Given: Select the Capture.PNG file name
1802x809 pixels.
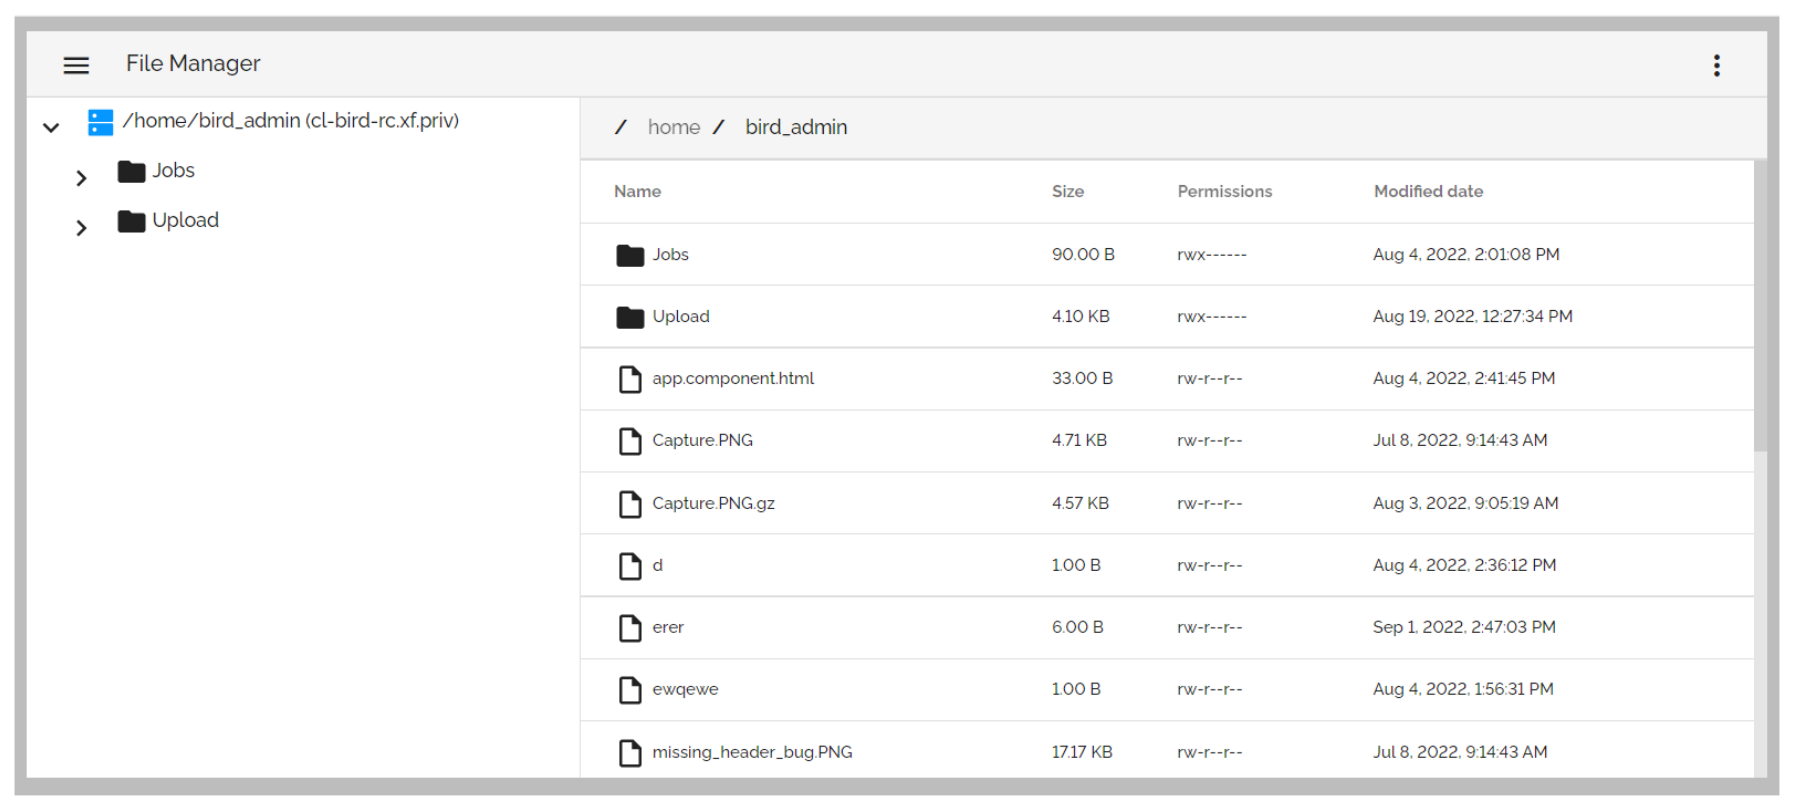Looking at the screenshot, I should click(702, 441).
